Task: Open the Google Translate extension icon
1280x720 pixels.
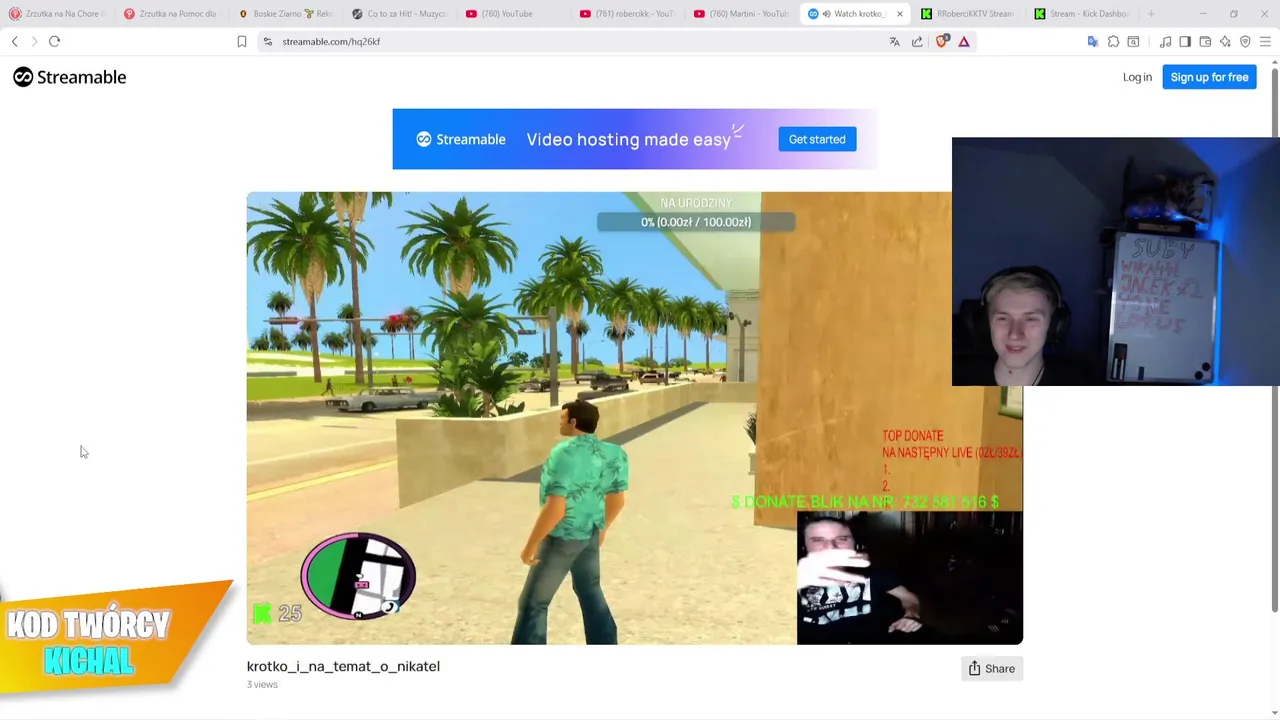Action: click(x=1092, y=41)
